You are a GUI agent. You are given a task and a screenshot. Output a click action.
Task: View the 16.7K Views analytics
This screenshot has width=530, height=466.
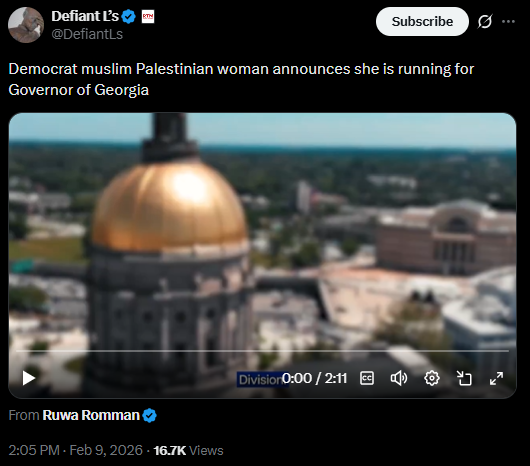click(188, 450)
